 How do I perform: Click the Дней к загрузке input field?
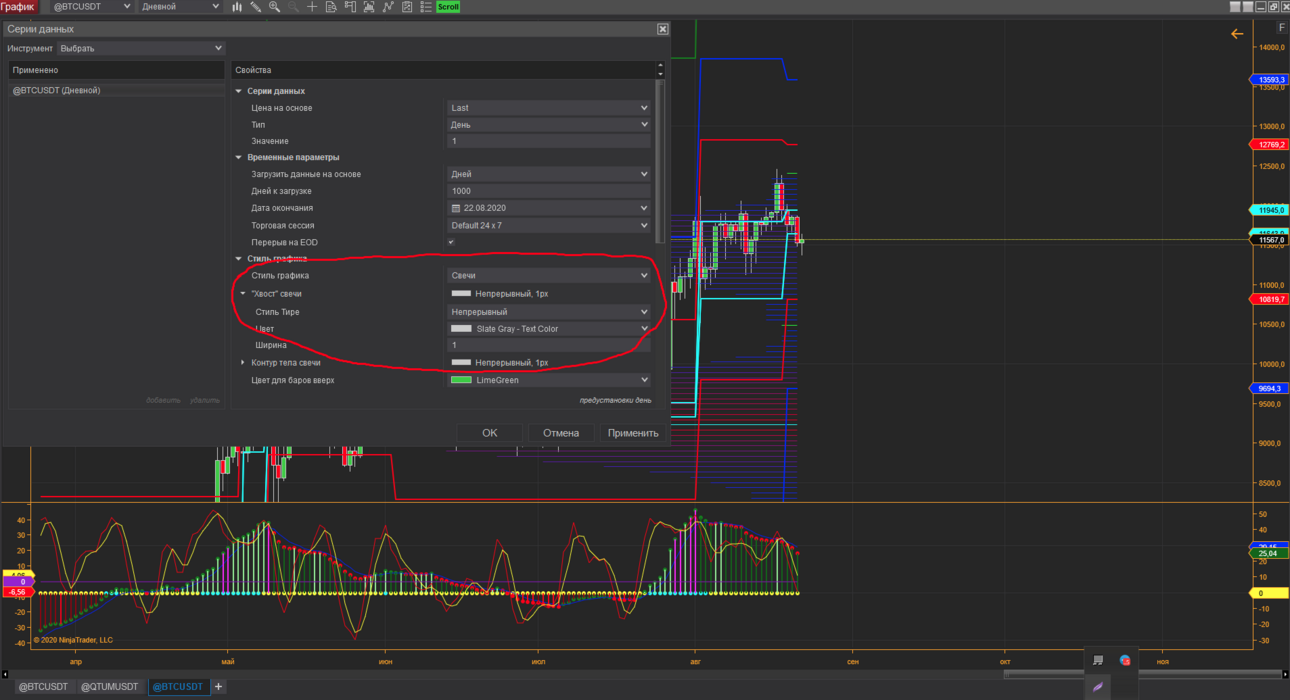549,191
